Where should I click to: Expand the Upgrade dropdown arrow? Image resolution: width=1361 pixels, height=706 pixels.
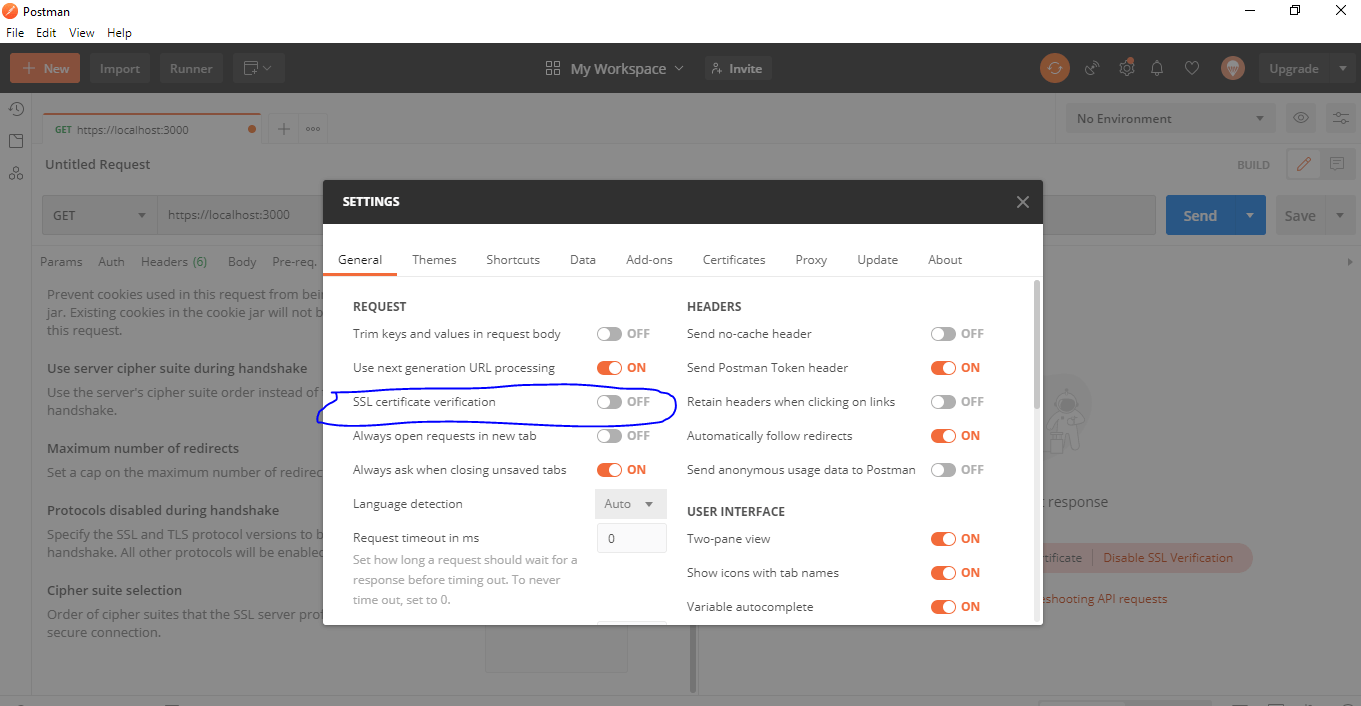pyautogui.click(x=1342, y=68)
